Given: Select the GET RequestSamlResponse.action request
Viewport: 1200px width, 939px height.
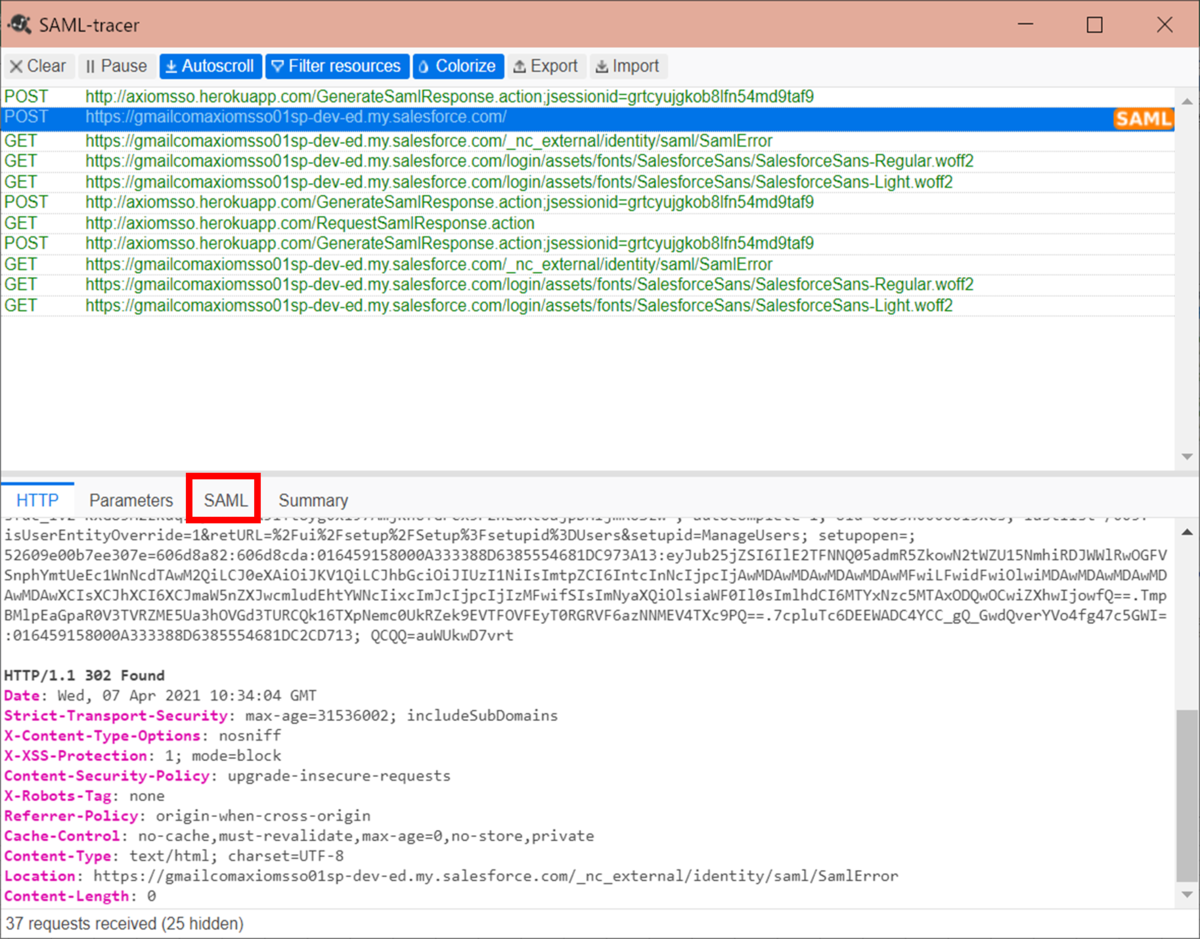Looking at the screenshot, I should [x=588, y=223].
